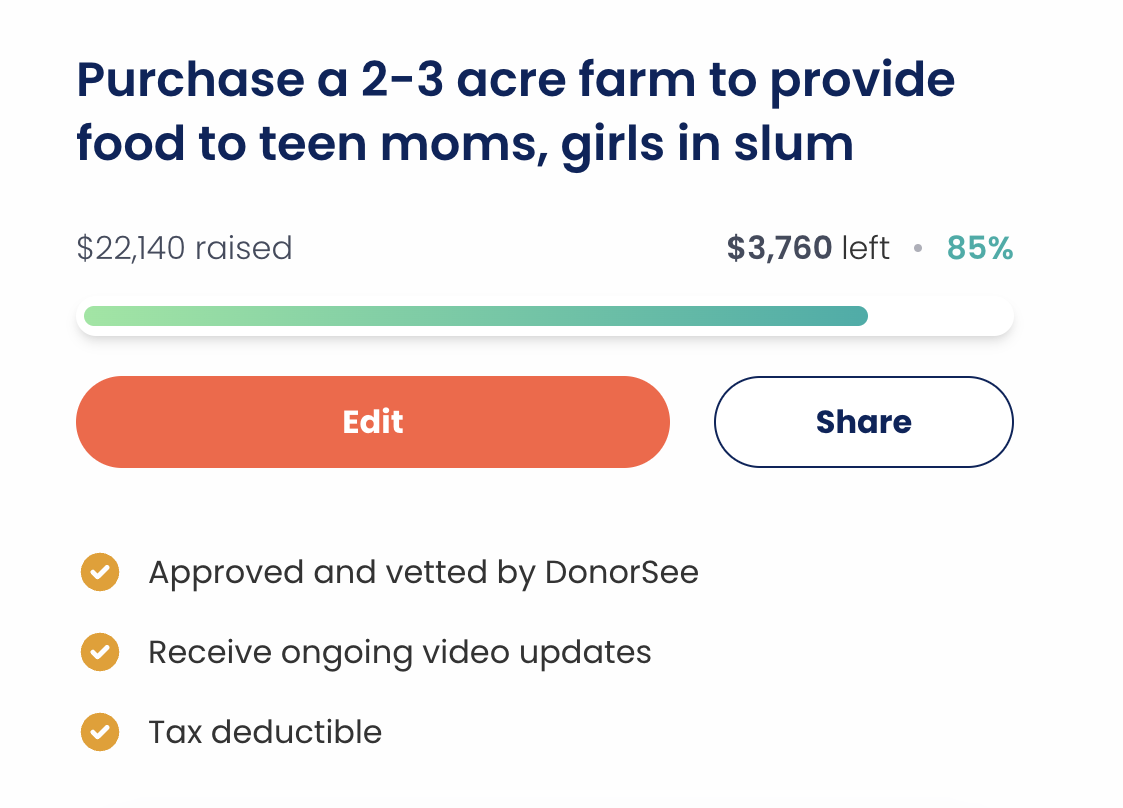This screenshot has width=1123, height=808.
Task: Select the 85% funded percentage
Action: tap(980, 248)
